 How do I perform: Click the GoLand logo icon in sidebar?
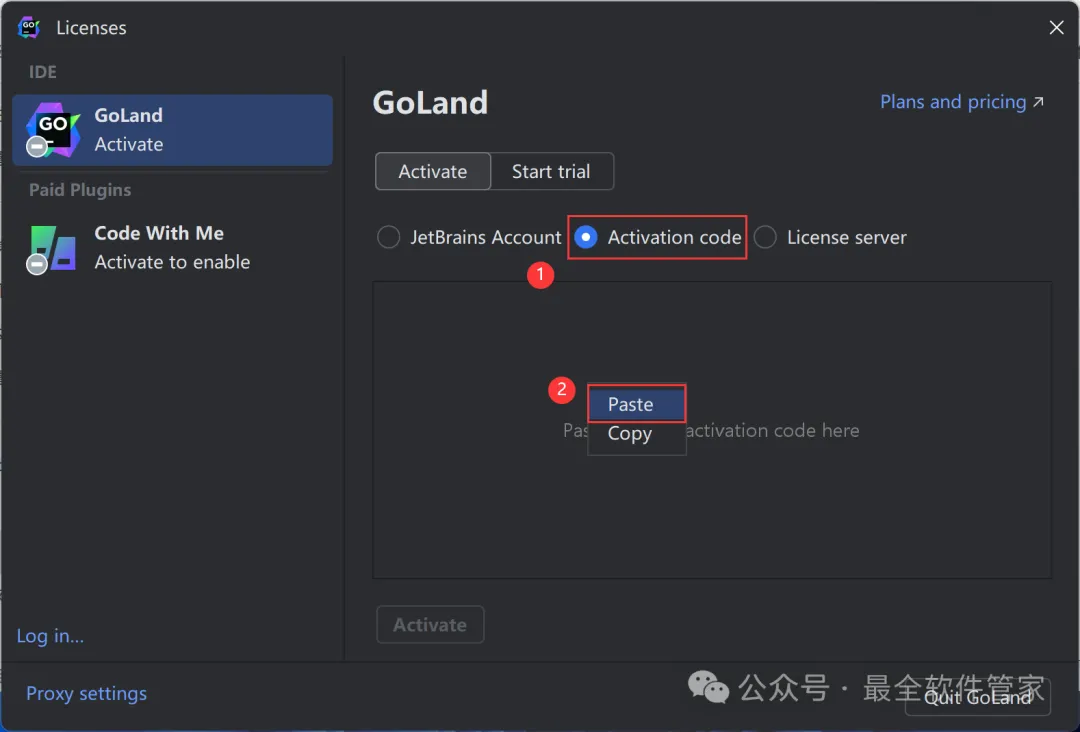pyautogui.click(x=52, y=129)
